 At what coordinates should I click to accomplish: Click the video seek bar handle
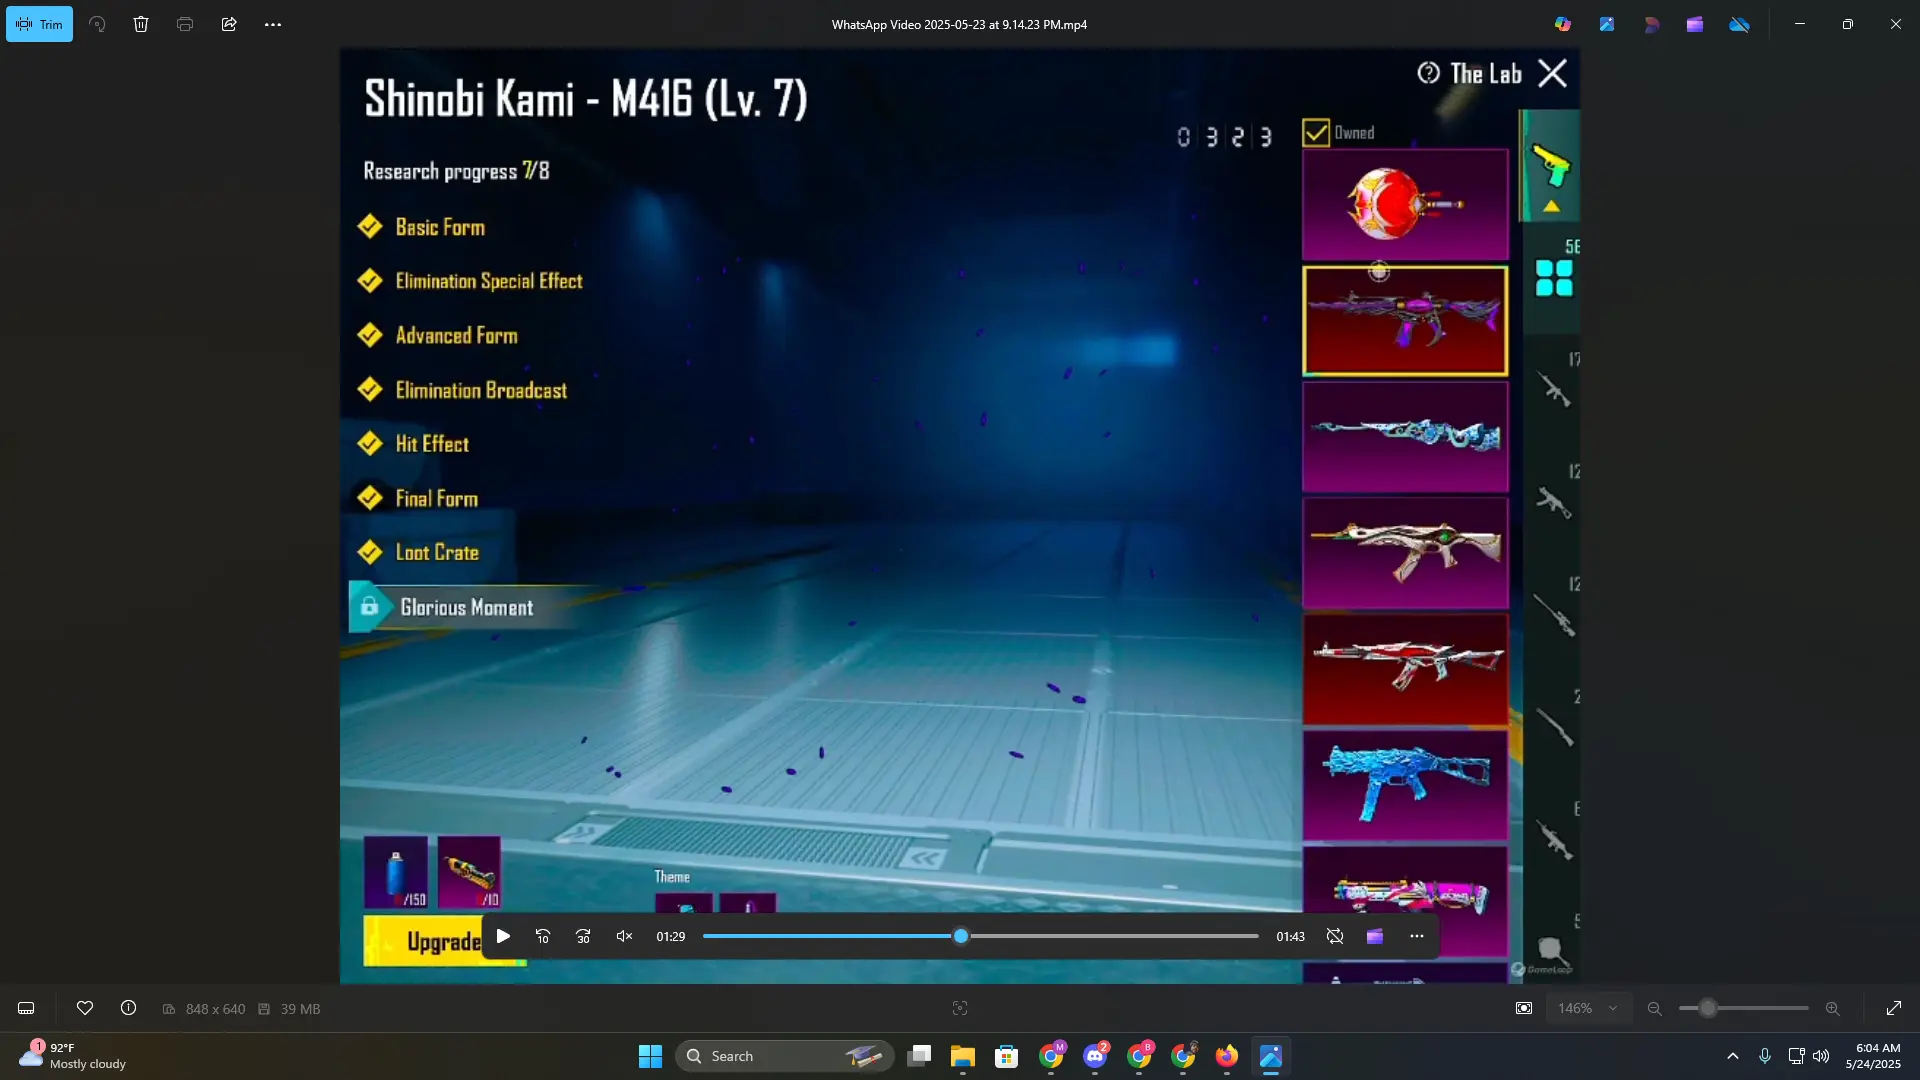(x=961, y=936)
